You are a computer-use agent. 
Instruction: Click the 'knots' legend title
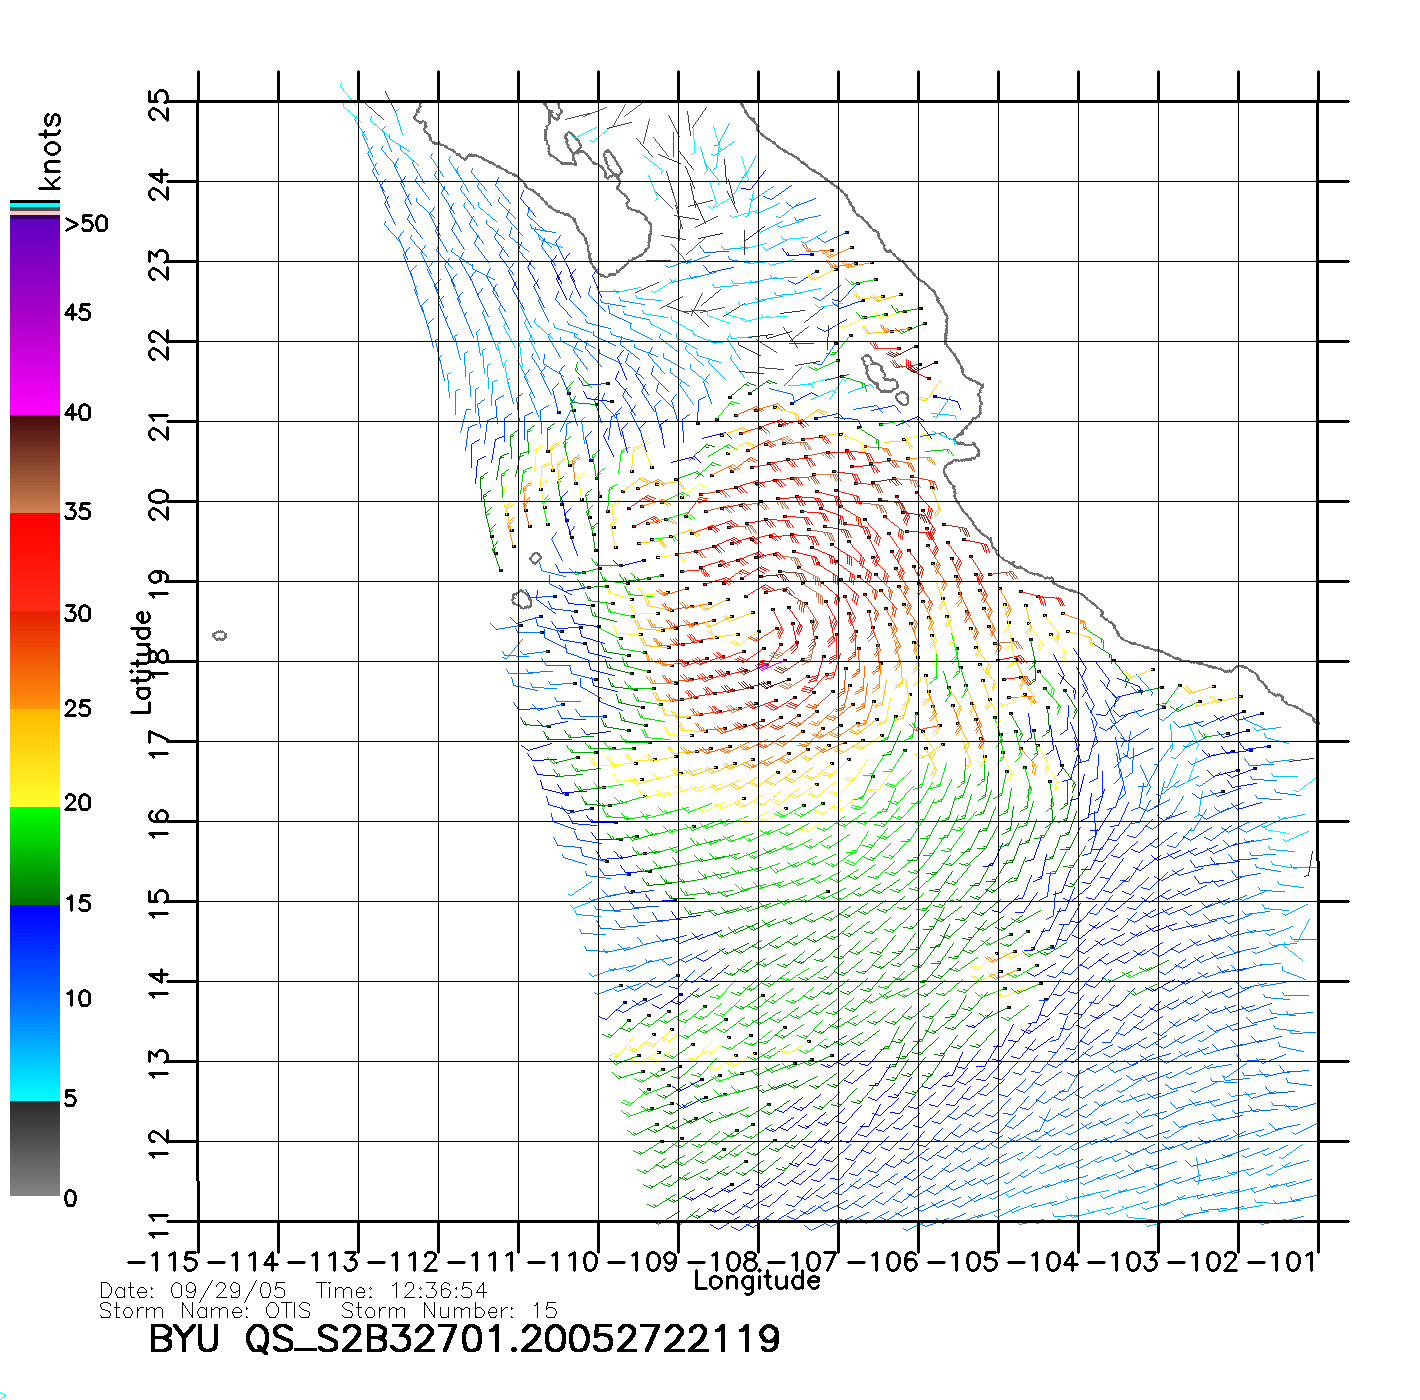point(50,152)
